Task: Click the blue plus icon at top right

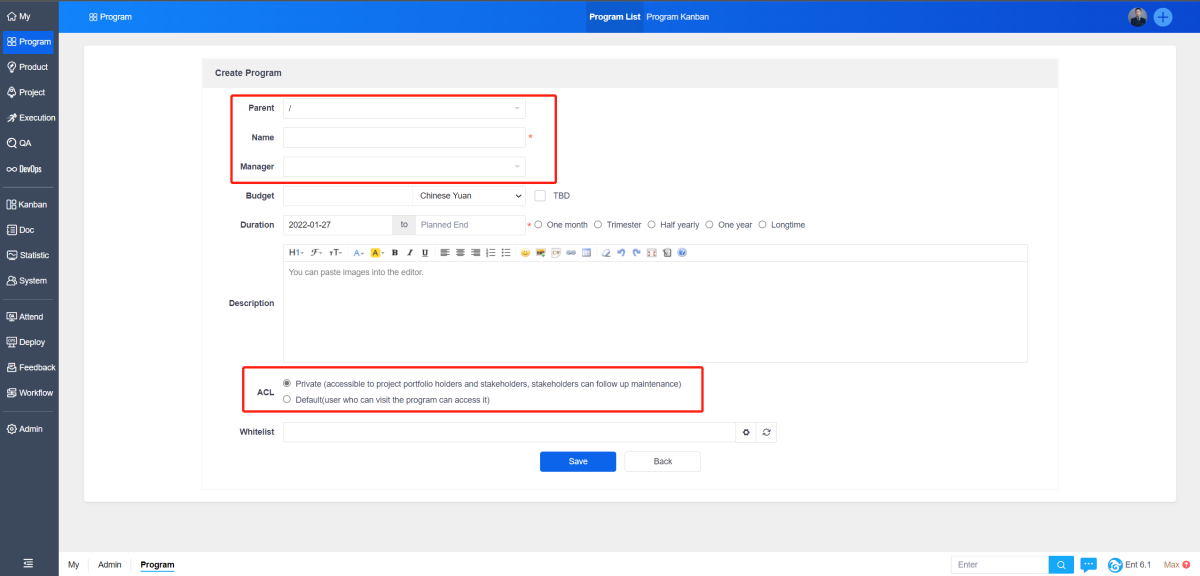Action: click(1163, 17)
